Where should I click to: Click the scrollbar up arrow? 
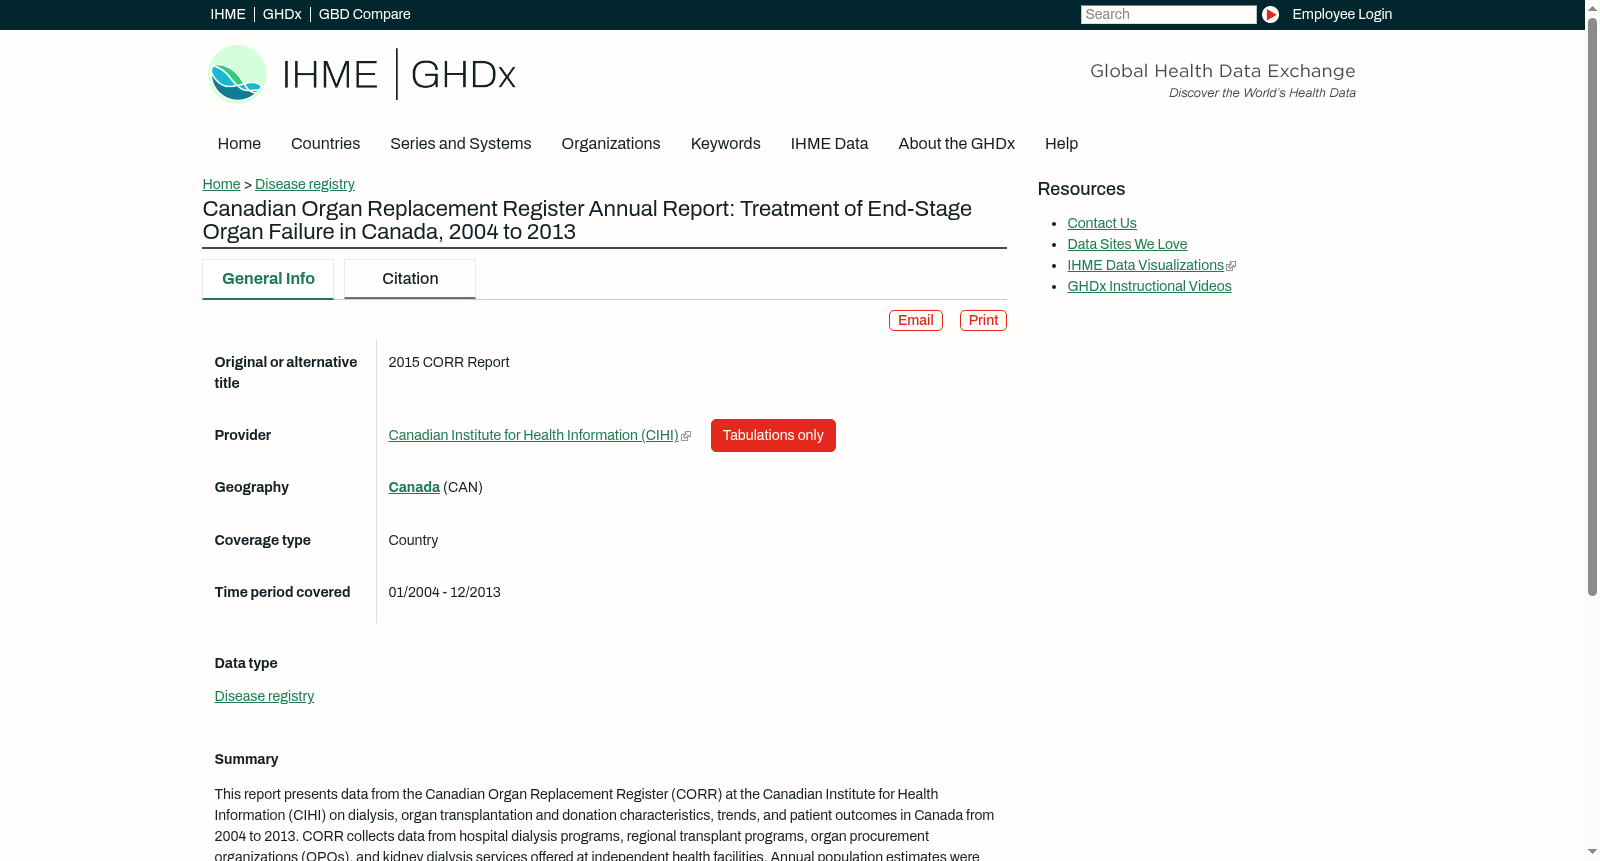tap(1592, 7)
